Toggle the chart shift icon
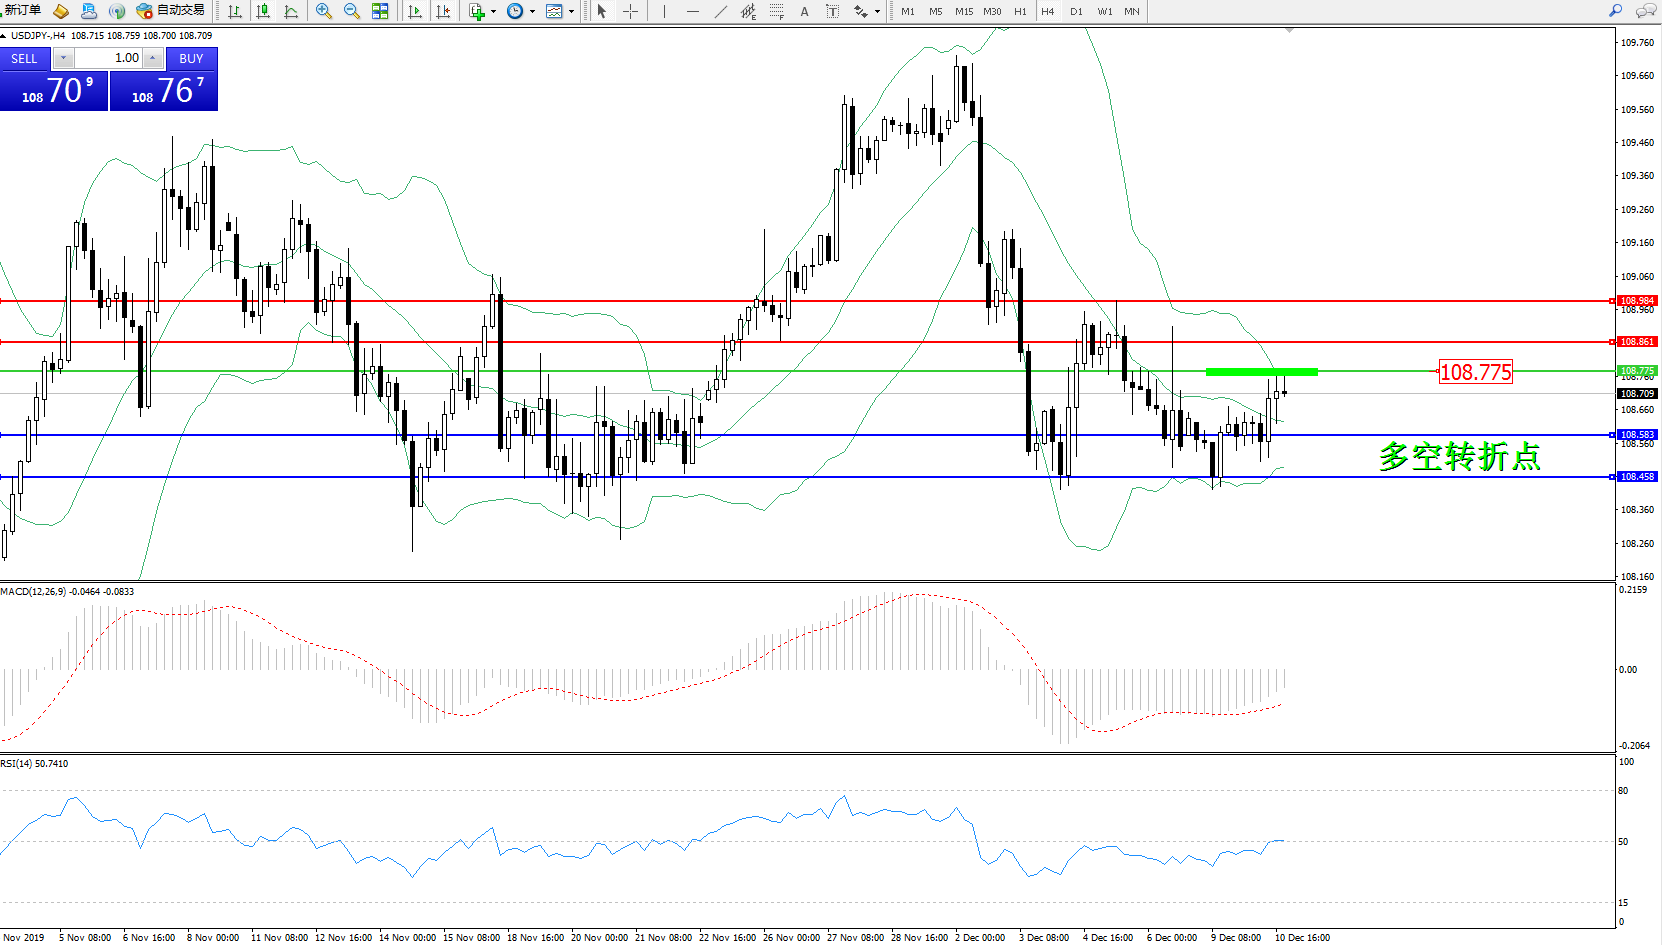This screenshot has width=1662, height=945. [443, 11]
